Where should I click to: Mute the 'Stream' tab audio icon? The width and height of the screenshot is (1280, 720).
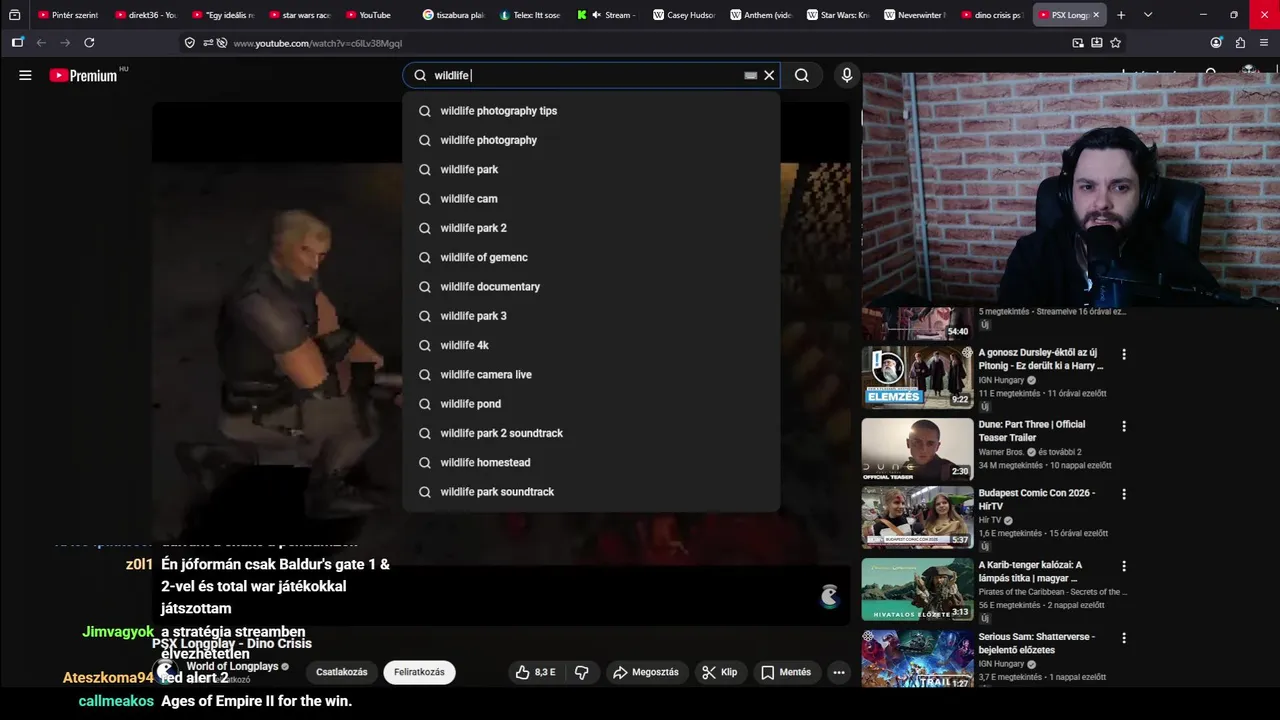click(597, 15)
